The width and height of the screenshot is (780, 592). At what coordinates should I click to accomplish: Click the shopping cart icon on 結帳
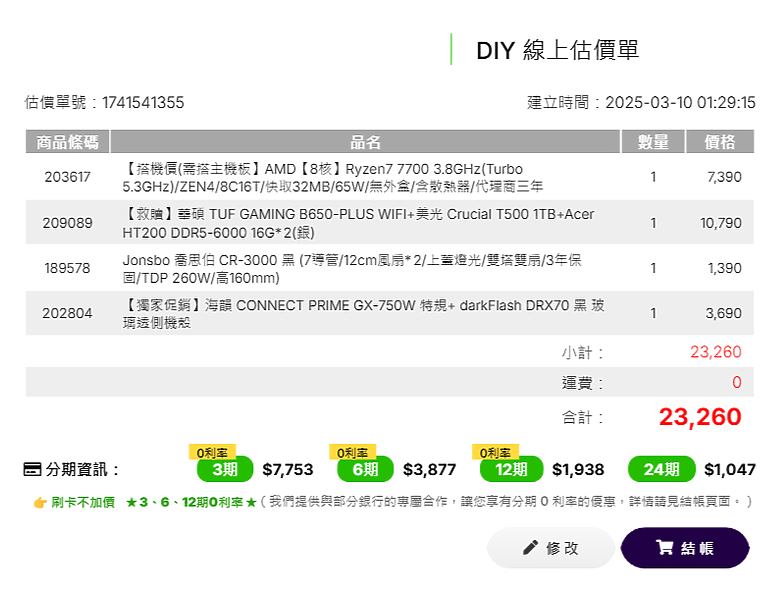(665, 548)
